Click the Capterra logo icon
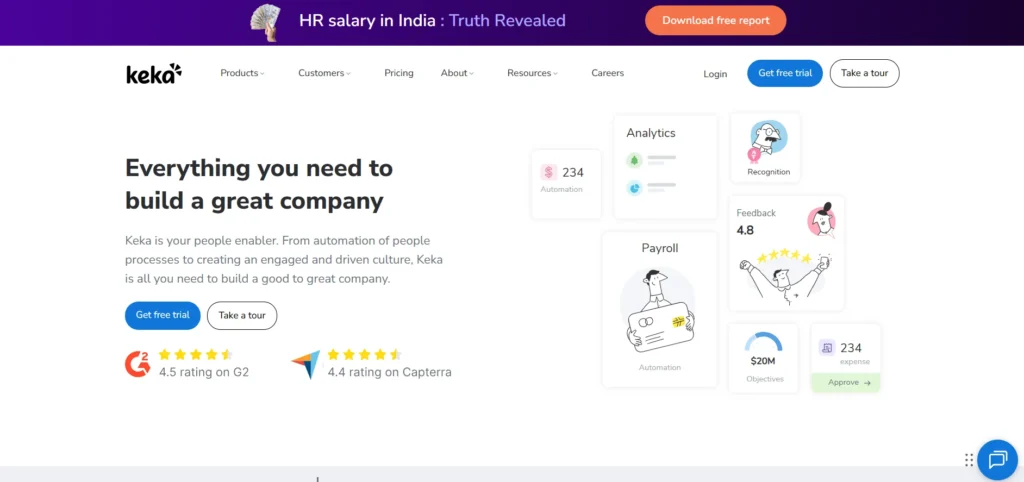This screenshot has height=482, width=1024. [306, 364]
